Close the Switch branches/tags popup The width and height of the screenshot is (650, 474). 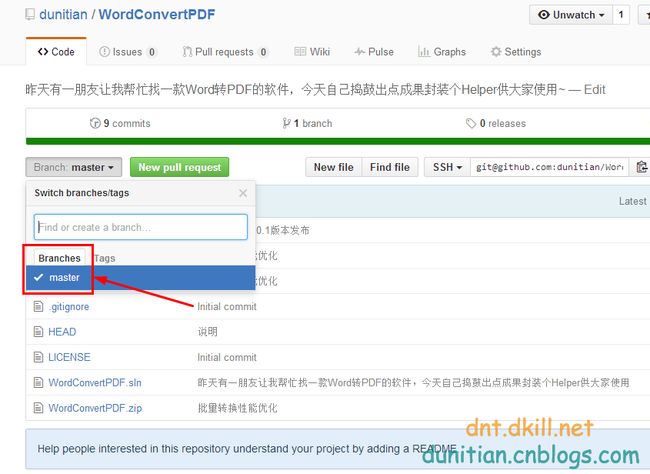tap(243, 193)
